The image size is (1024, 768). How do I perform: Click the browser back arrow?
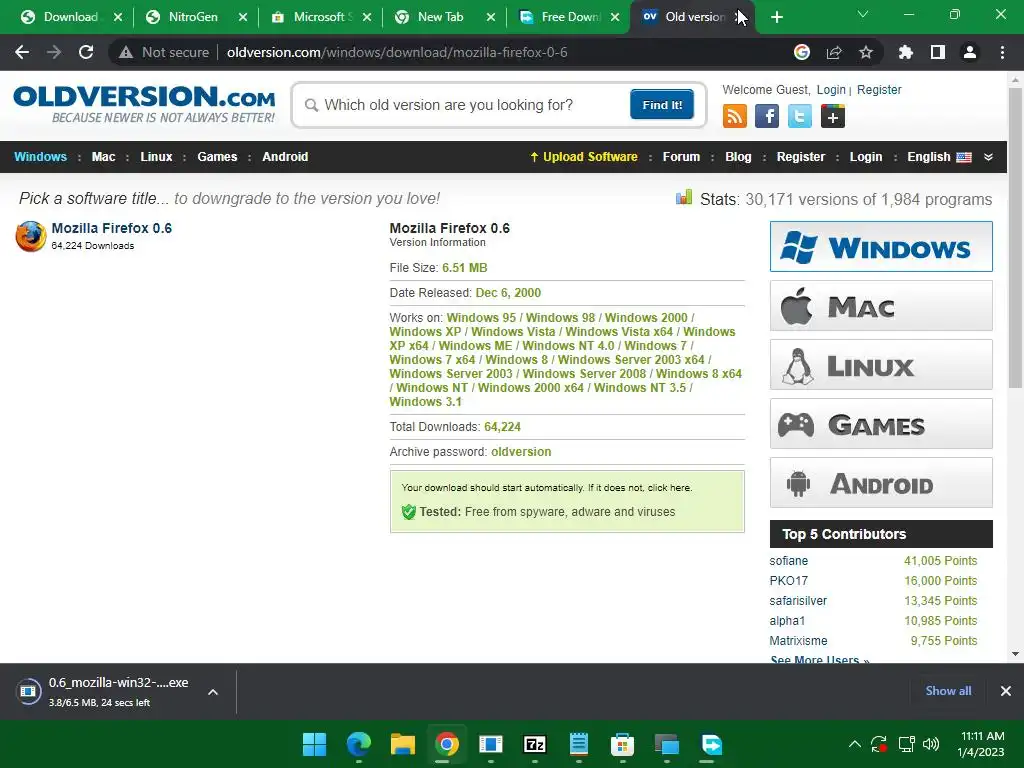tap(22, 52)
